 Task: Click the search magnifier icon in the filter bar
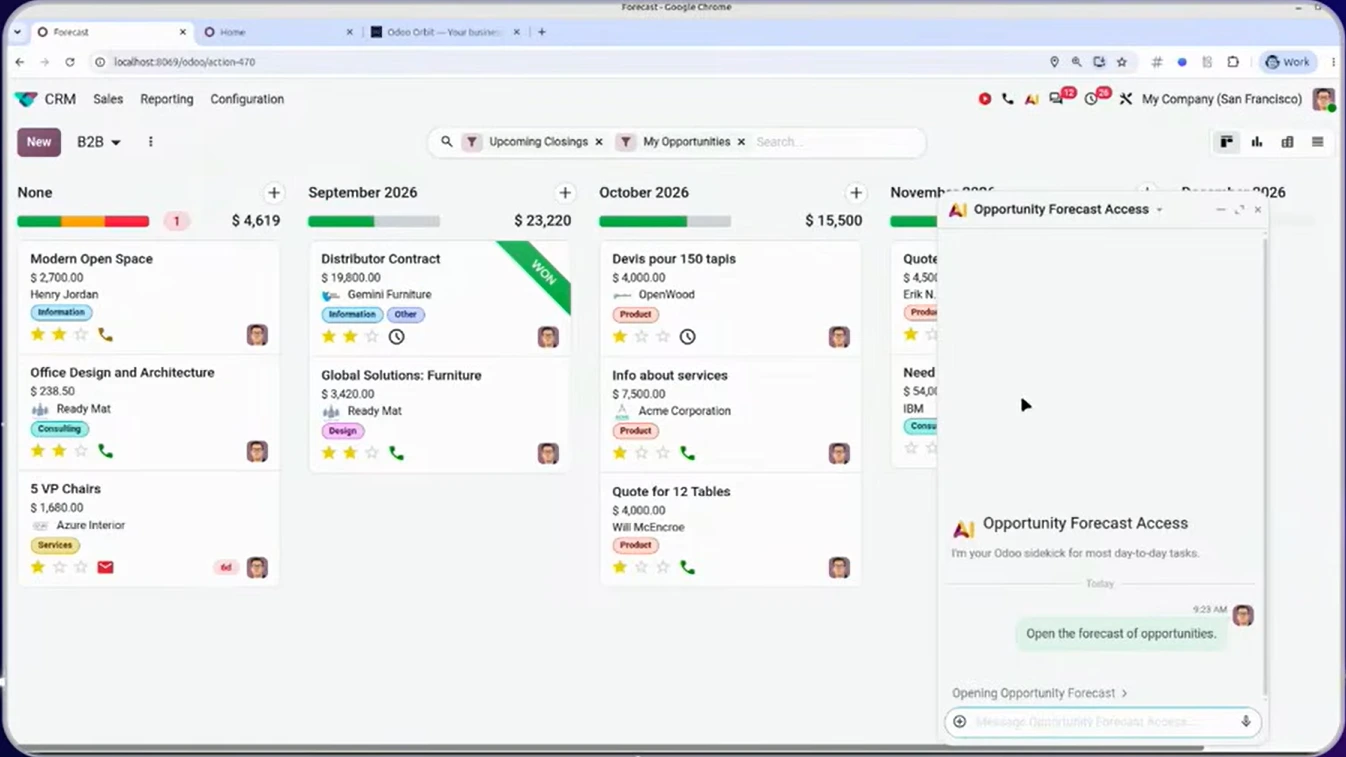[447, 142]
